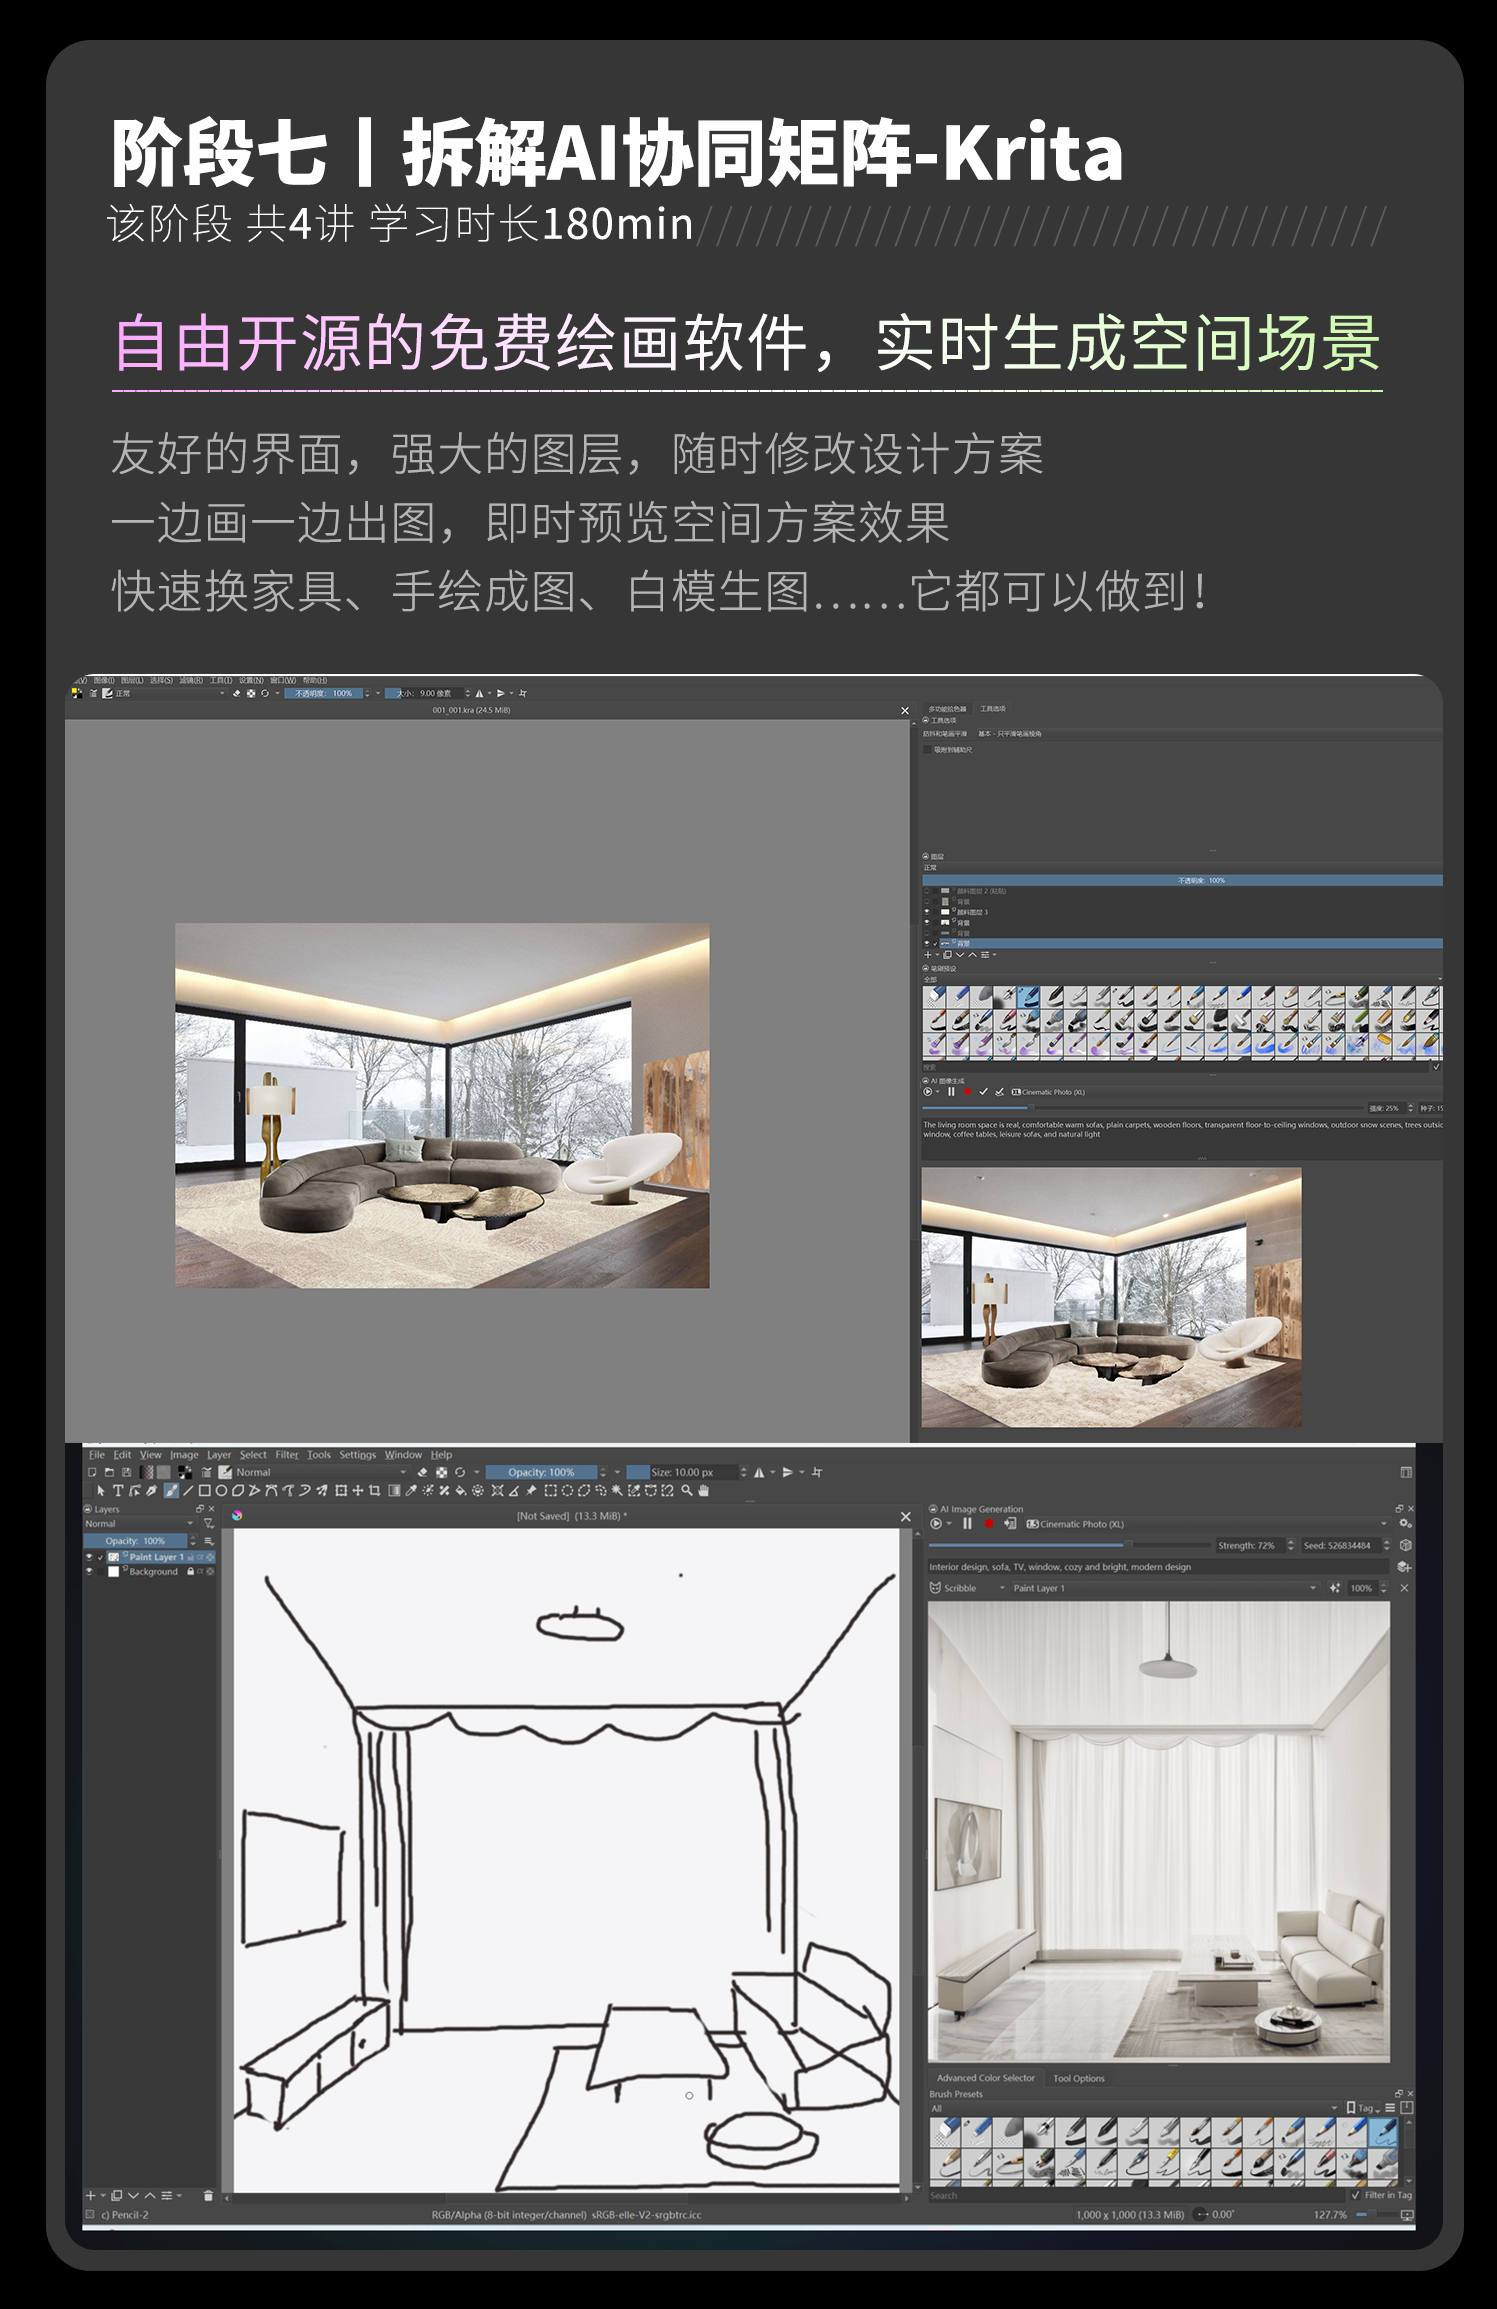Open the Settings menu in lower Krita
Screen dimensions: 1497x2309
[357, 1455]
